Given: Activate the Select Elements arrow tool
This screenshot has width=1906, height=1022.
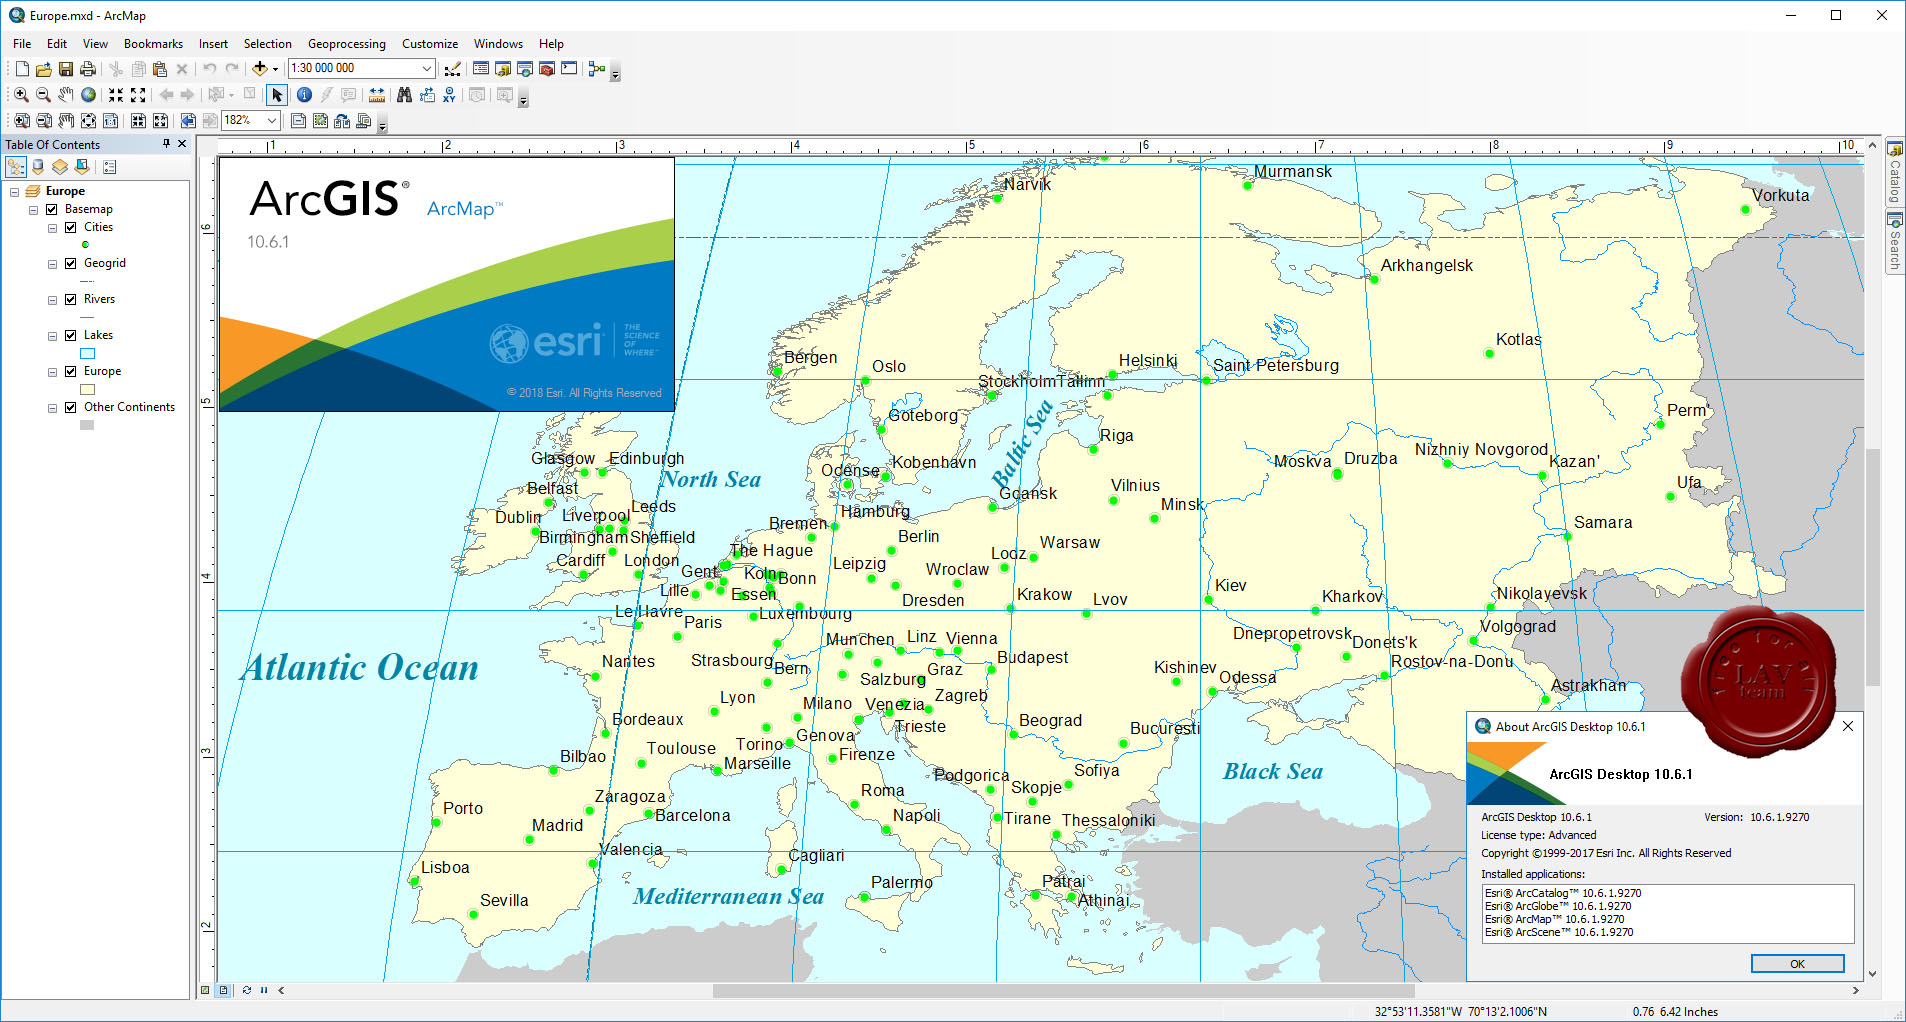Looking at the screenshot, I should coord(277,95).
